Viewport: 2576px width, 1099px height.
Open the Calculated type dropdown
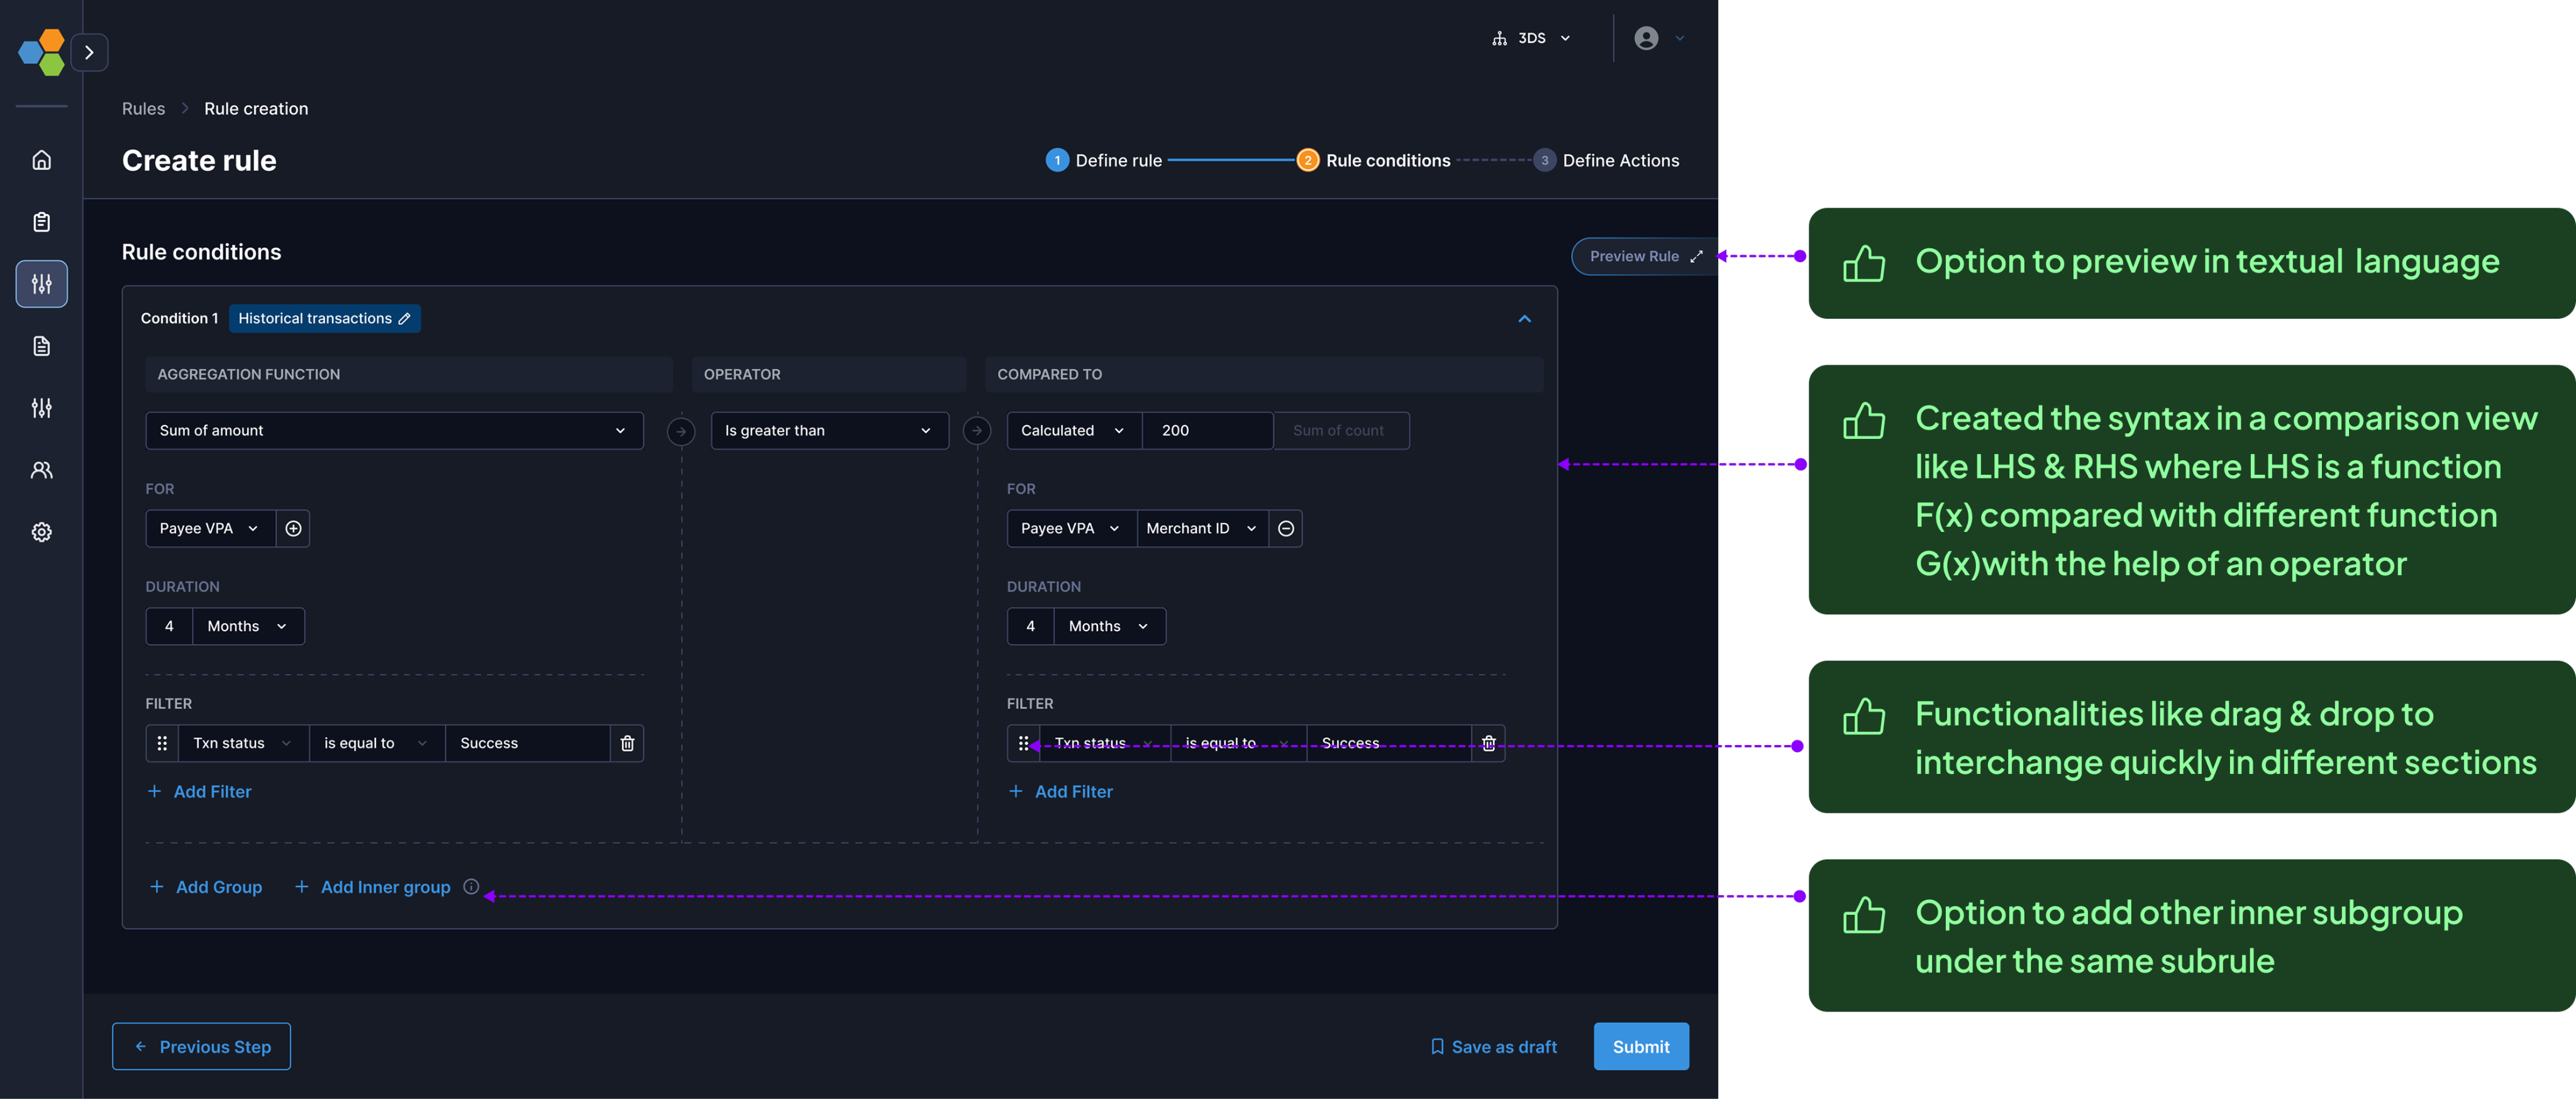(1073, 430)
